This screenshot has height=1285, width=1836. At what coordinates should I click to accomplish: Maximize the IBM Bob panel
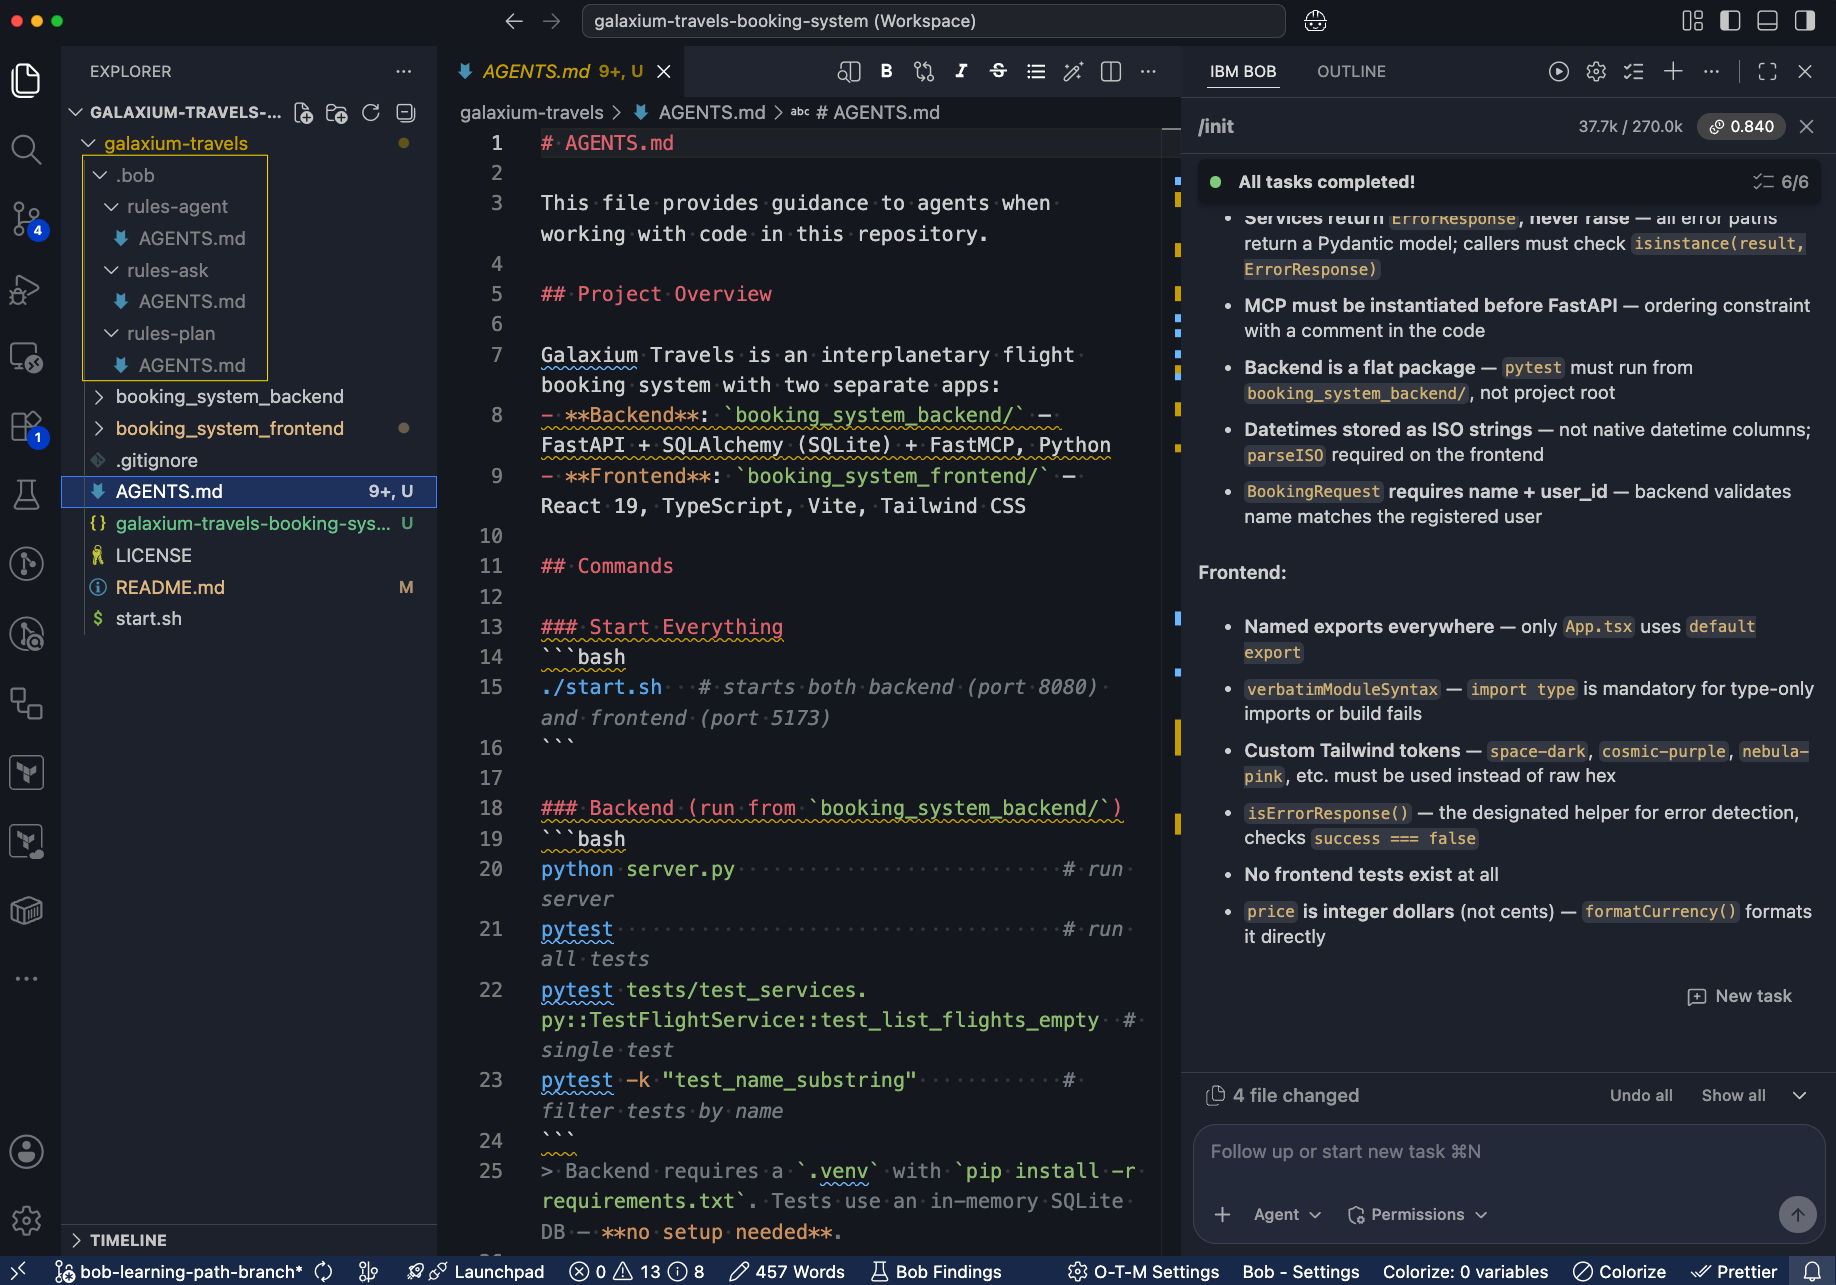pos(1768,71)
